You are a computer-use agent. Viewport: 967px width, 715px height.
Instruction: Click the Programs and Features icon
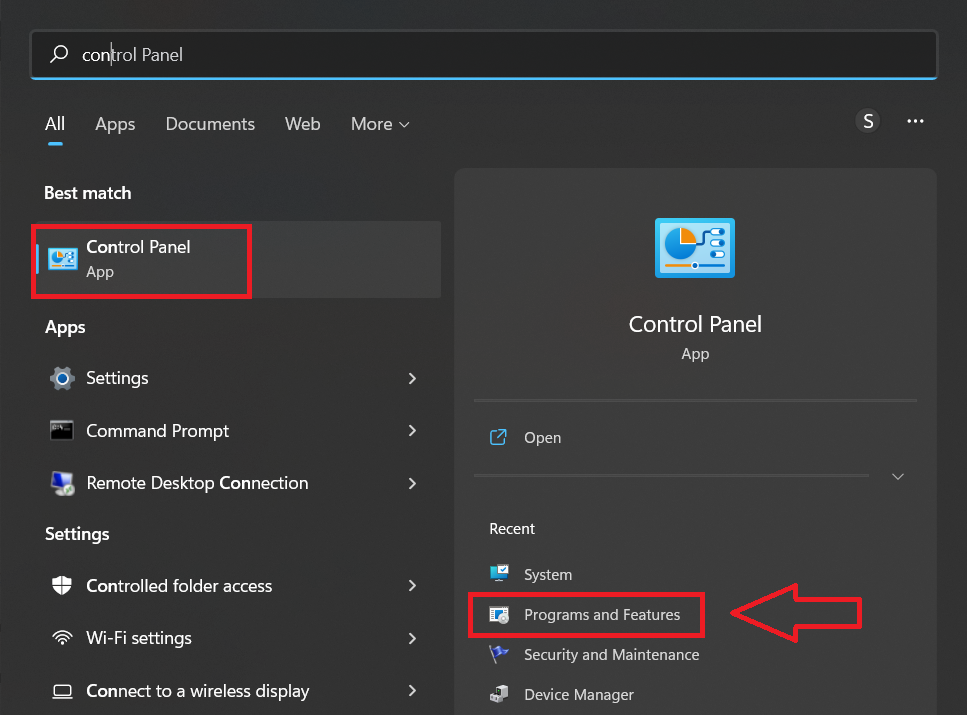click(499, 614)
